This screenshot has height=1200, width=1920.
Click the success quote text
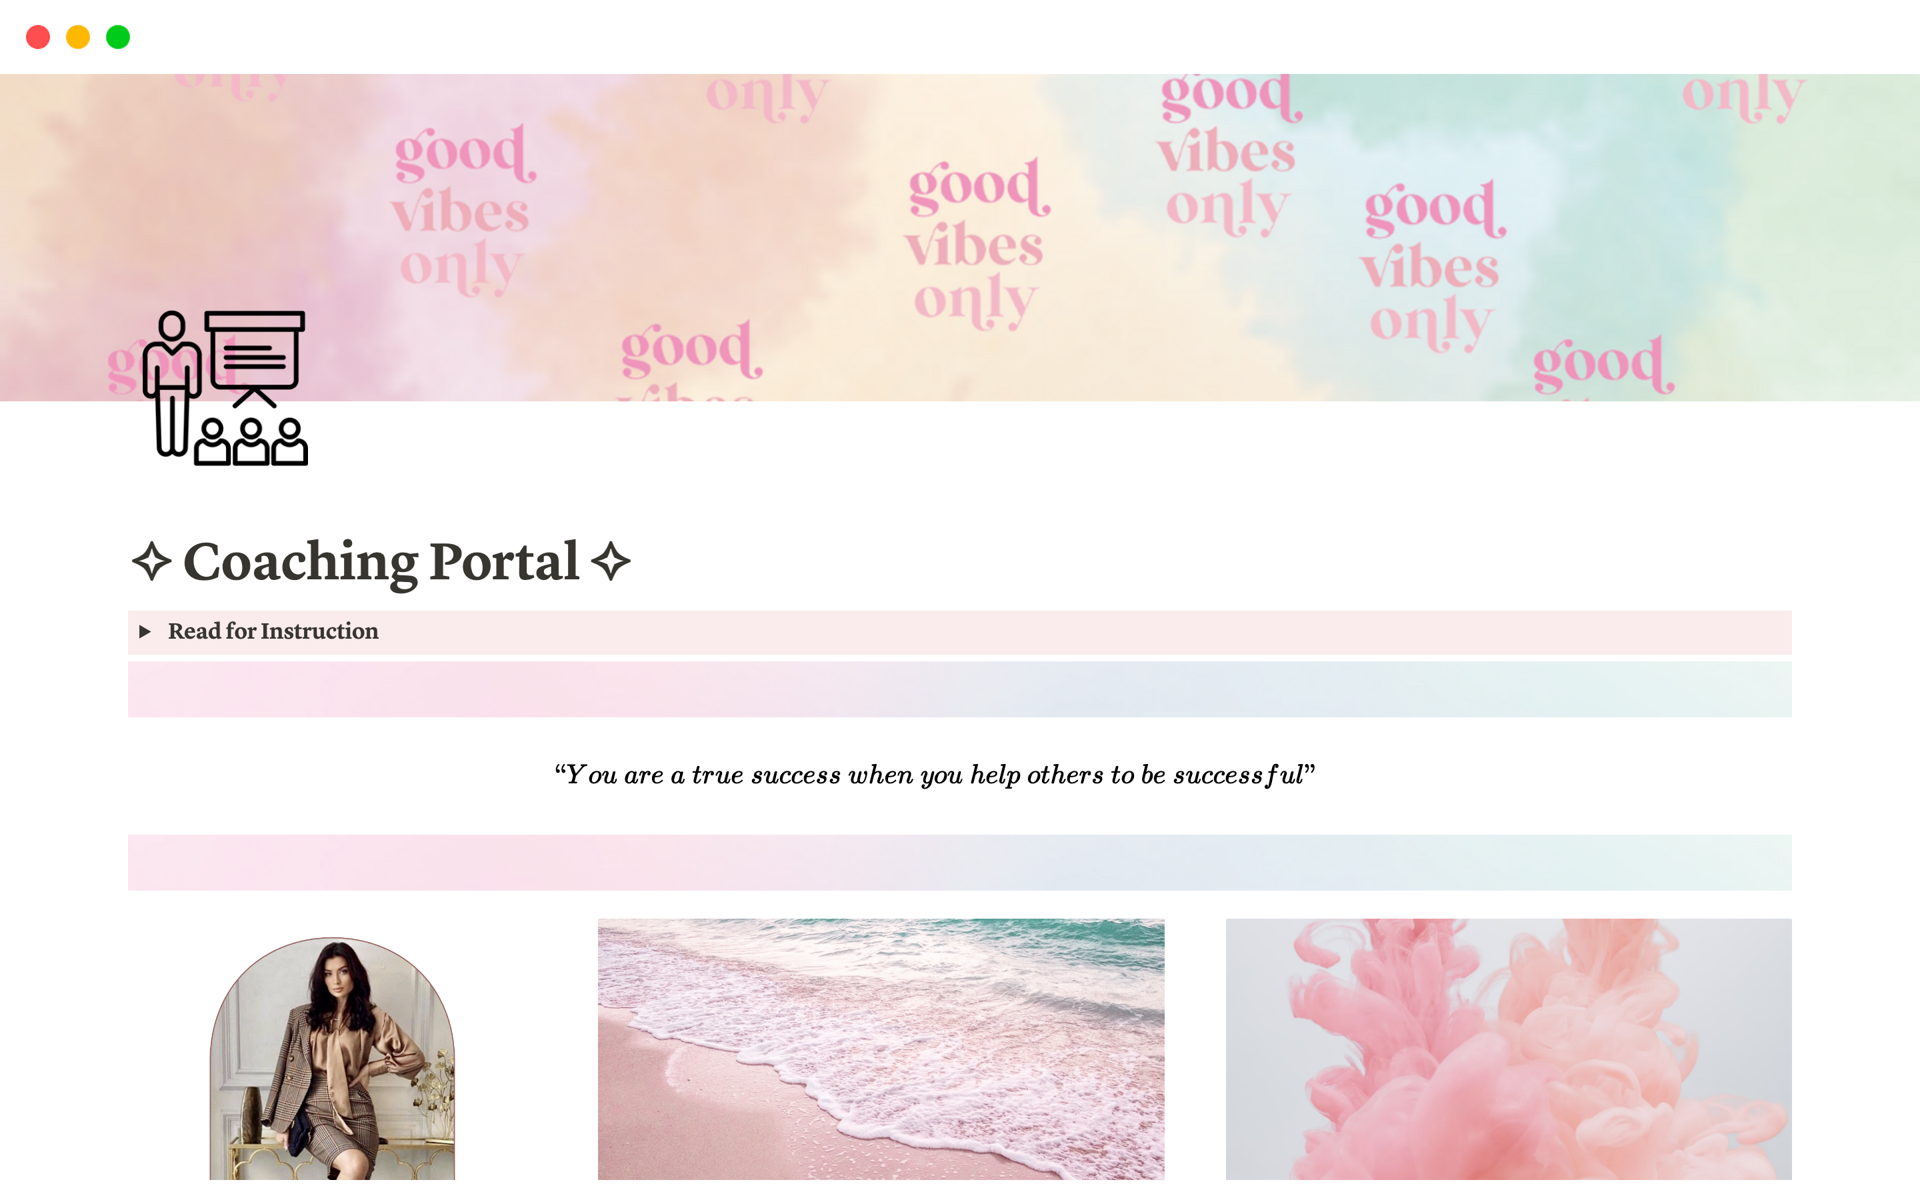[935, 775]
